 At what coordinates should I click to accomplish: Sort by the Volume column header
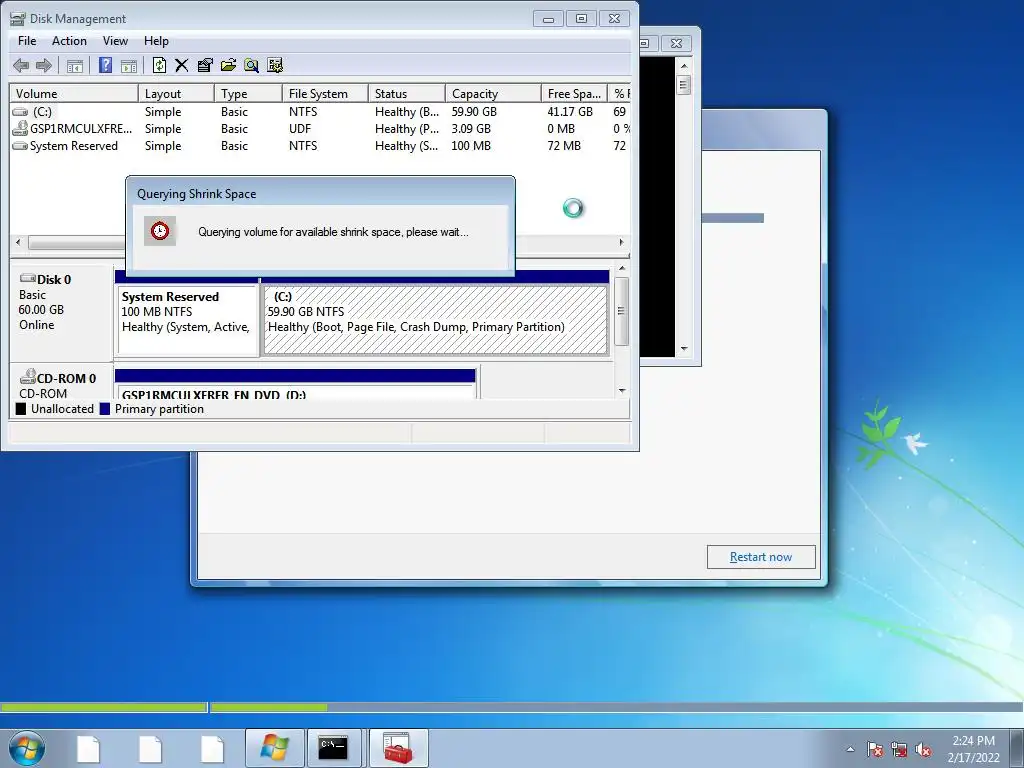(x=73, y=93)
